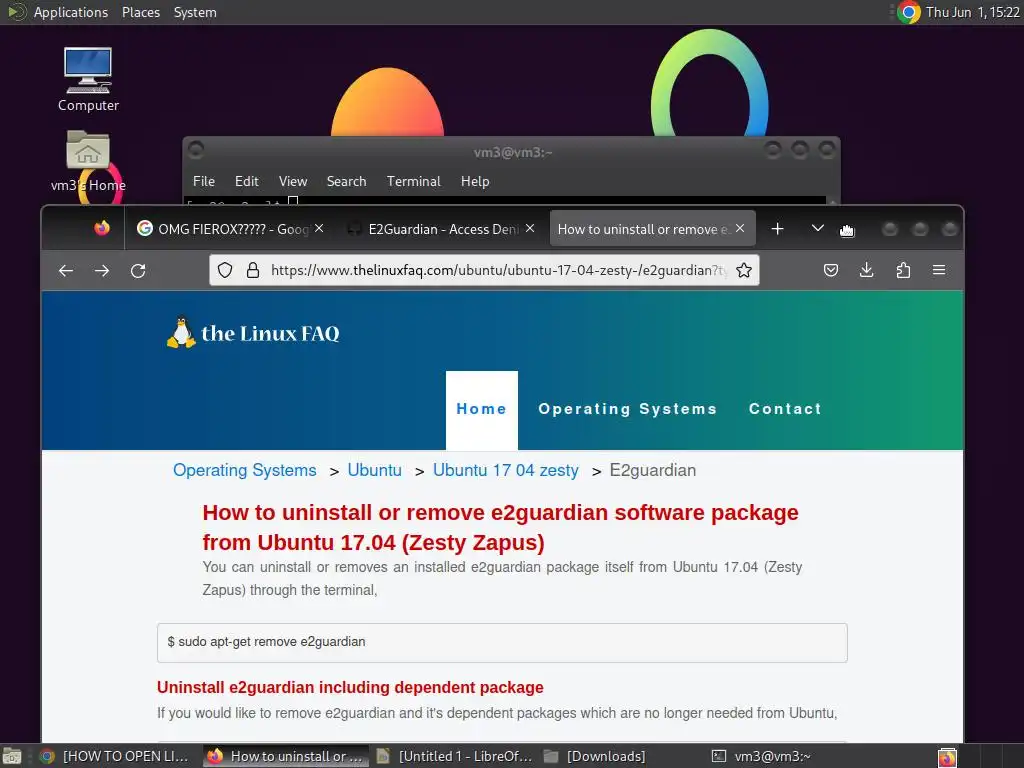This screenshot has width=1024, height=768.
Task: Open a new Firefox tab
Action: coord(777,229)
